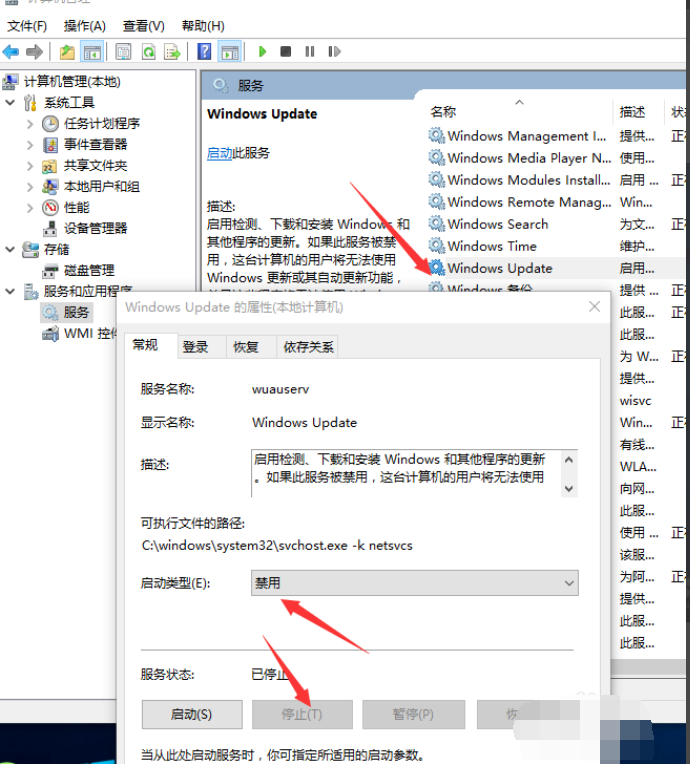690x764 pixels.
Task: Expand the 任务计划程序 node
Action: click(x=30, y=124)
